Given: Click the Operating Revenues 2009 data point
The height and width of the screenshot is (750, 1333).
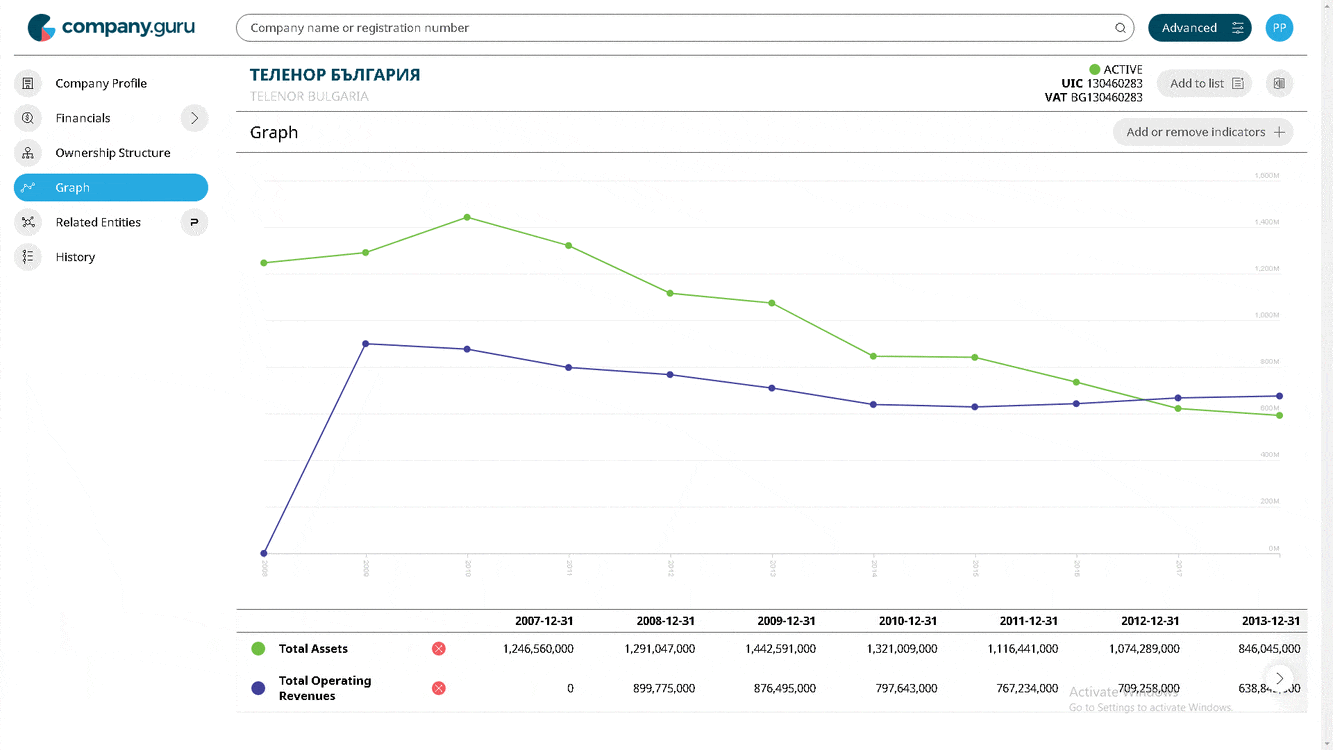Looking at the screenshot, I should (366, 344).
